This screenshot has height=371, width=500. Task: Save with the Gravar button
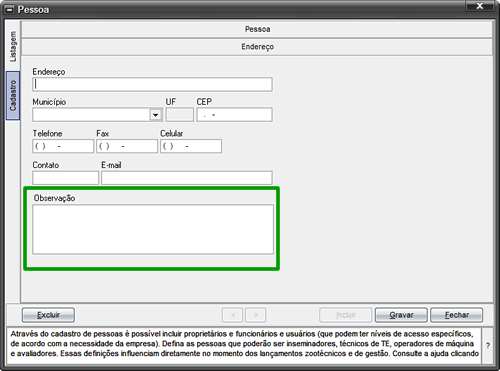coord(401,315)
